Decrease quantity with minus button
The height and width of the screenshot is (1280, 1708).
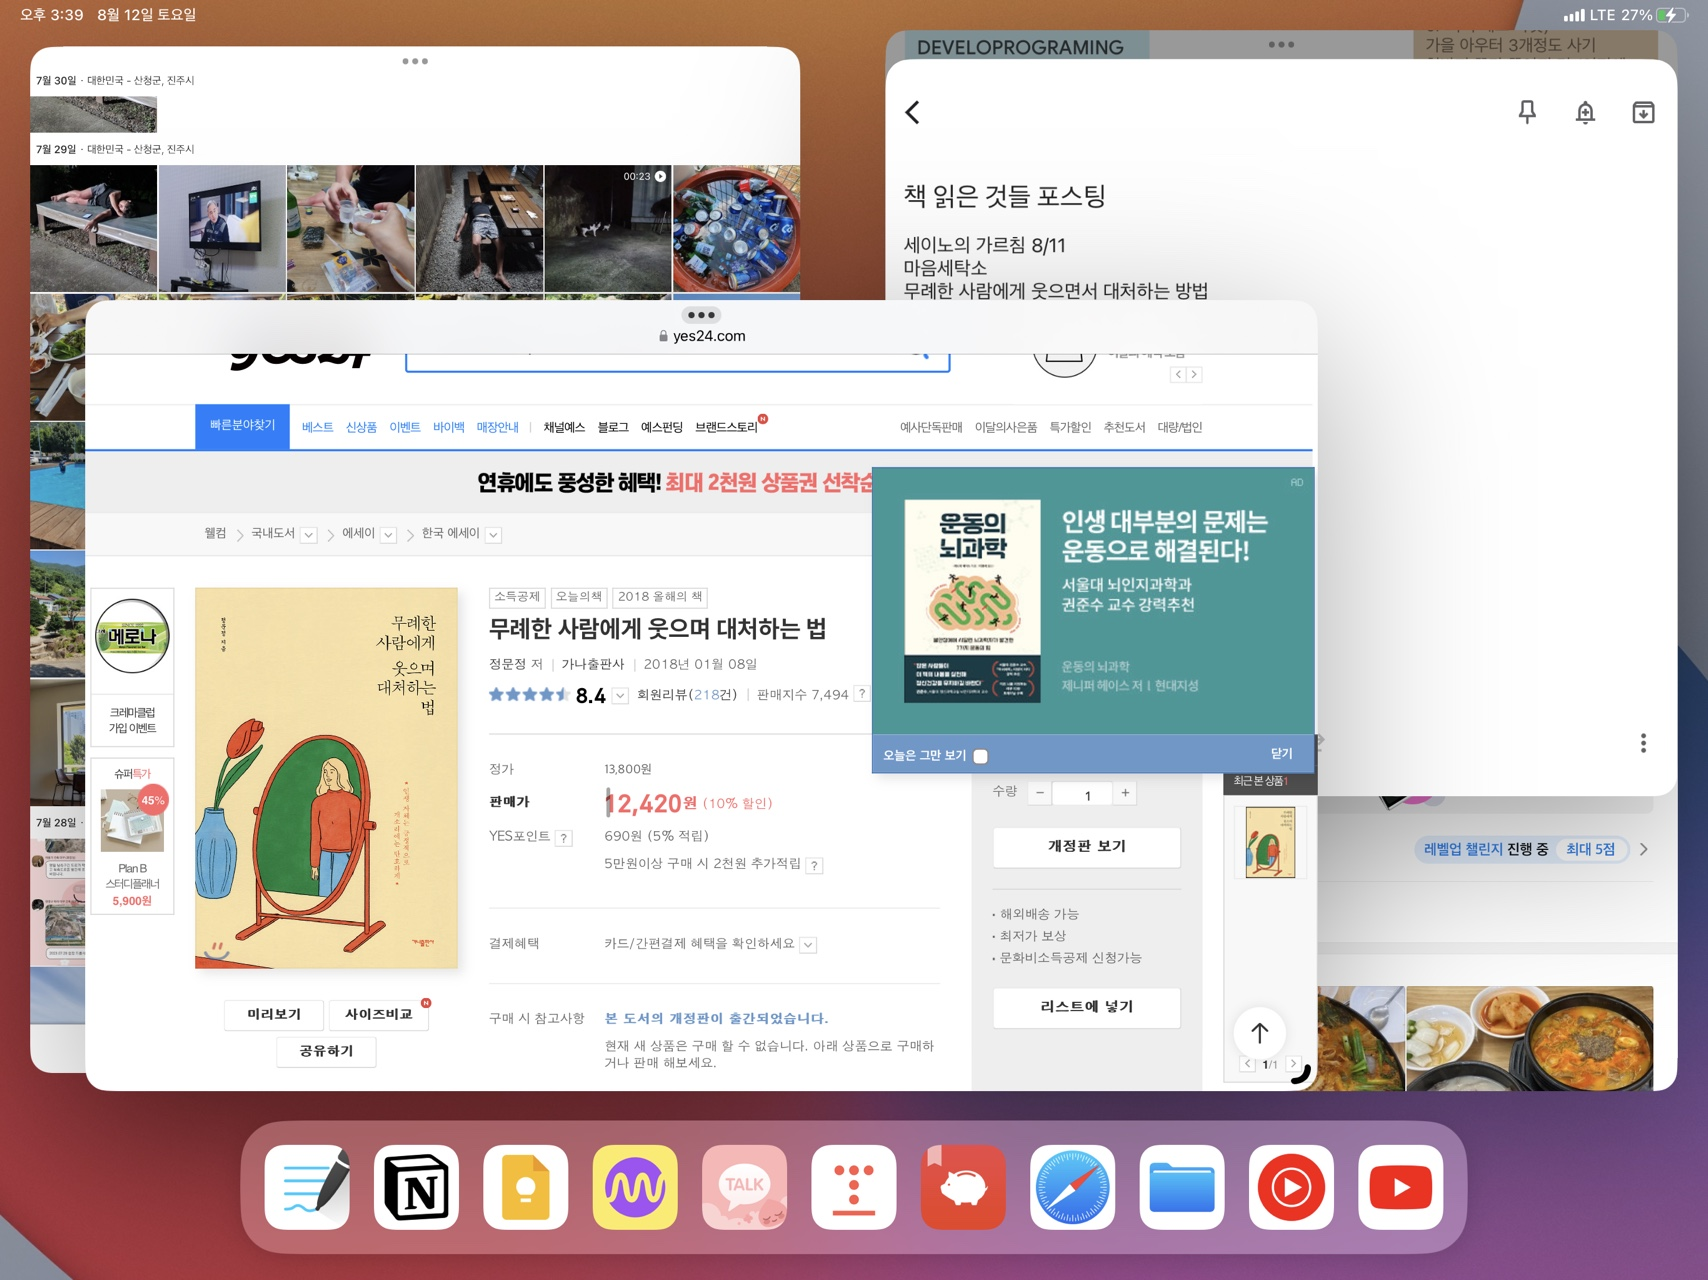1040,793
